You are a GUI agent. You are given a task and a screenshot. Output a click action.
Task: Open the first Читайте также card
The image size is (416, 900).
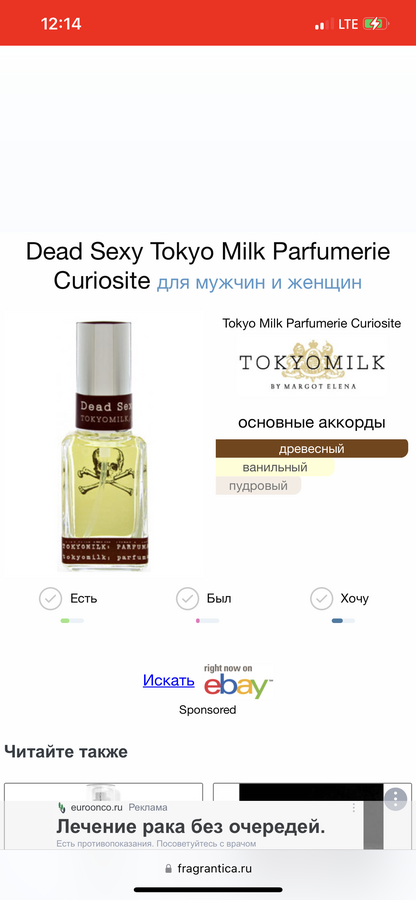[x=104, y=792]
